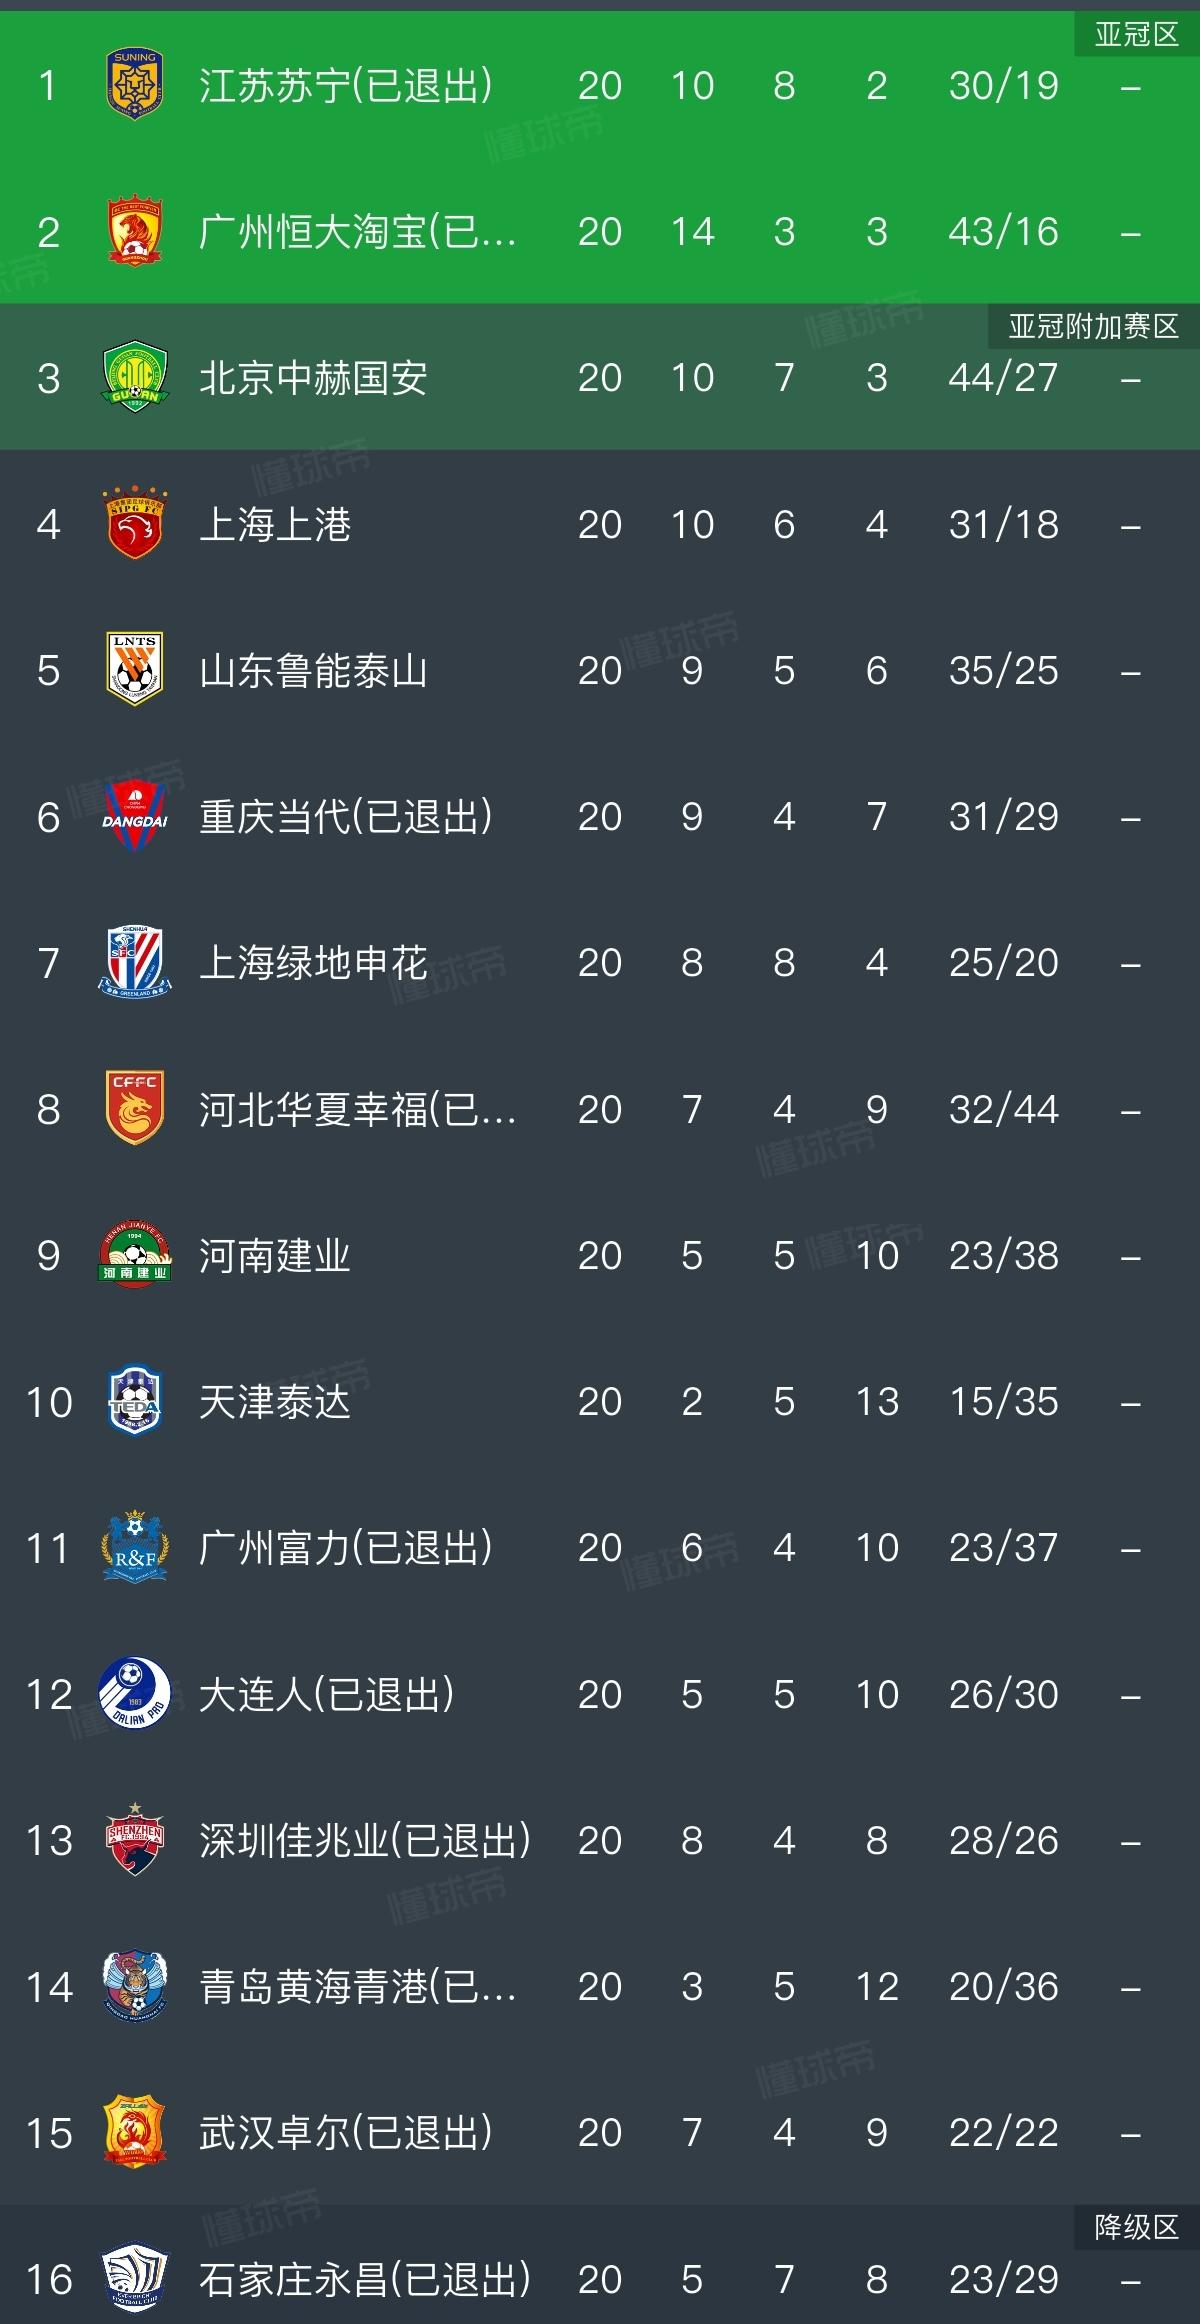Open Jiangsu Suning team crest icon
This screenshot has width=1200, height=2324.
click(134, 85)
